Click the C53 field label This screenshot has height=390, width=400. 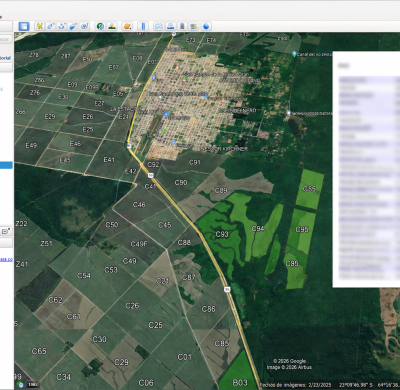(111, 270)
